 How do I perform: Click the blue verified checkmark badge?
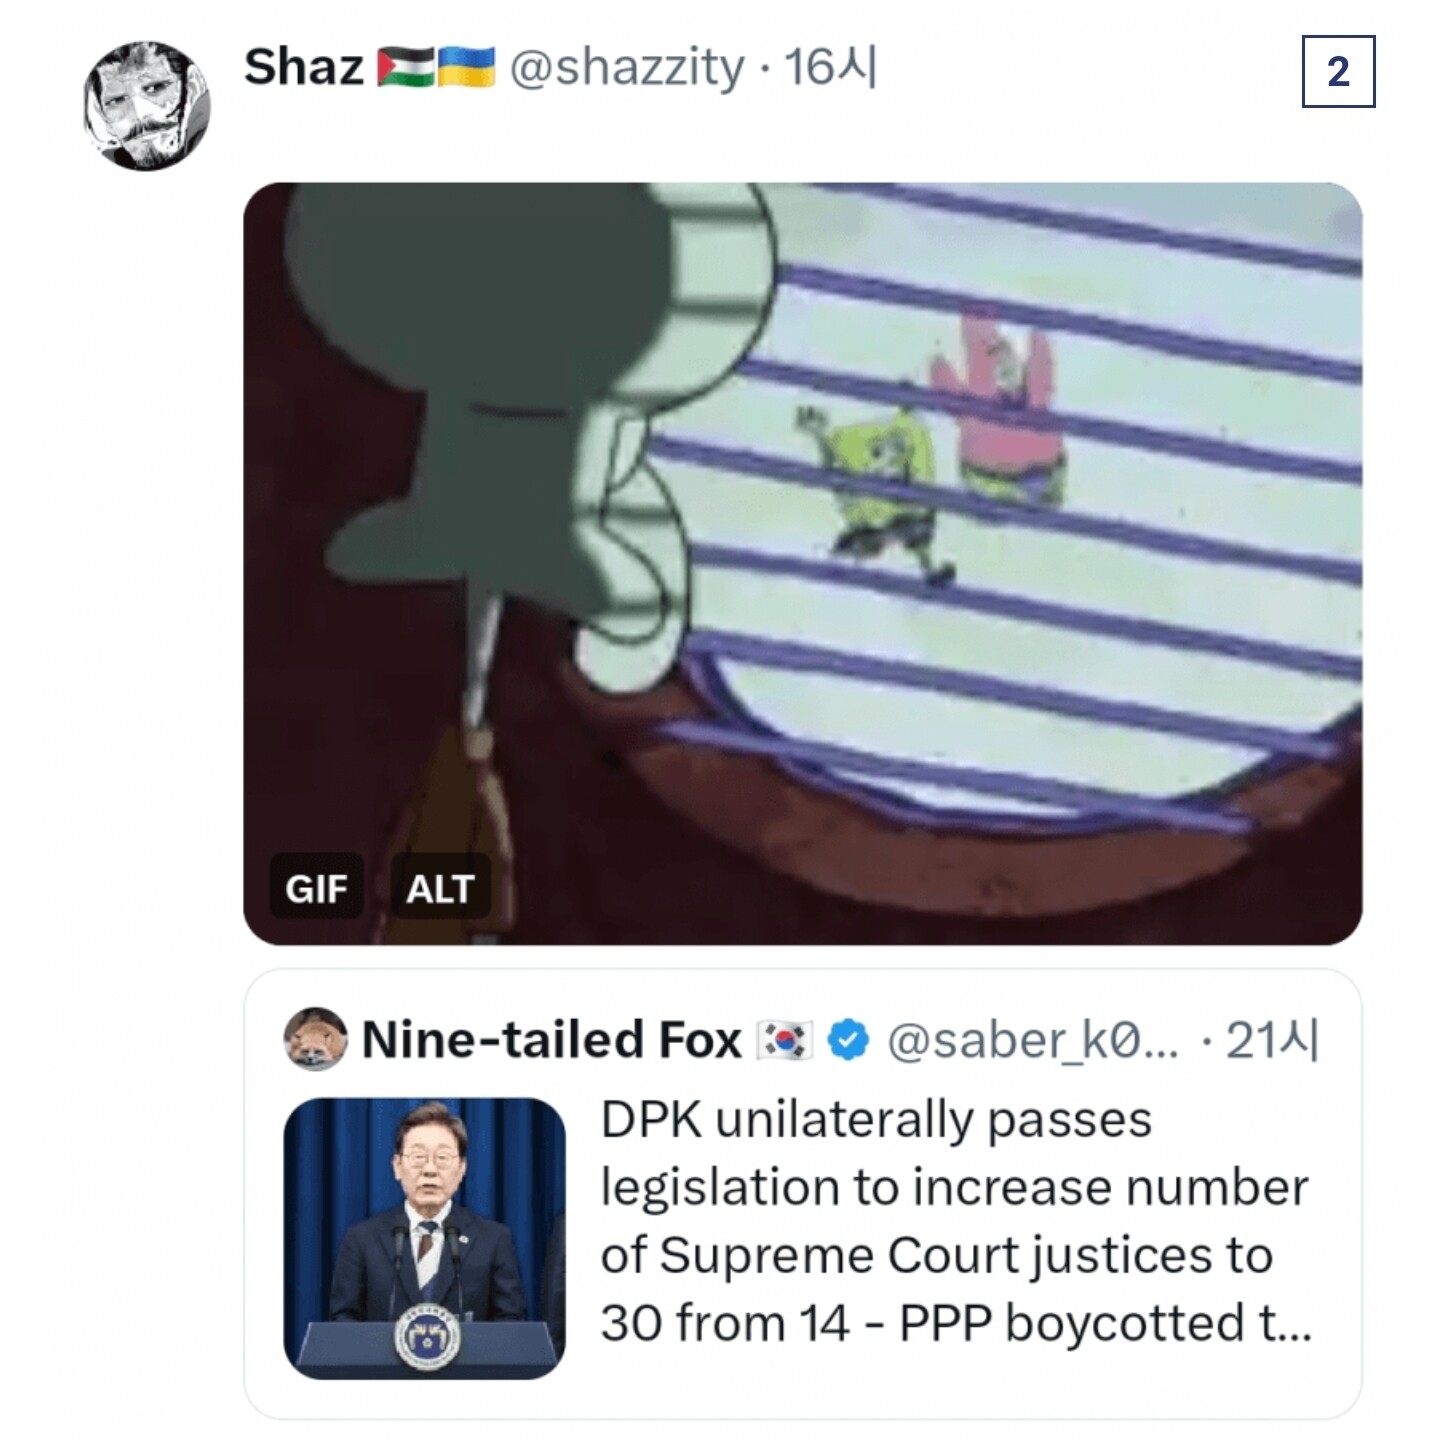(848, 1040)
